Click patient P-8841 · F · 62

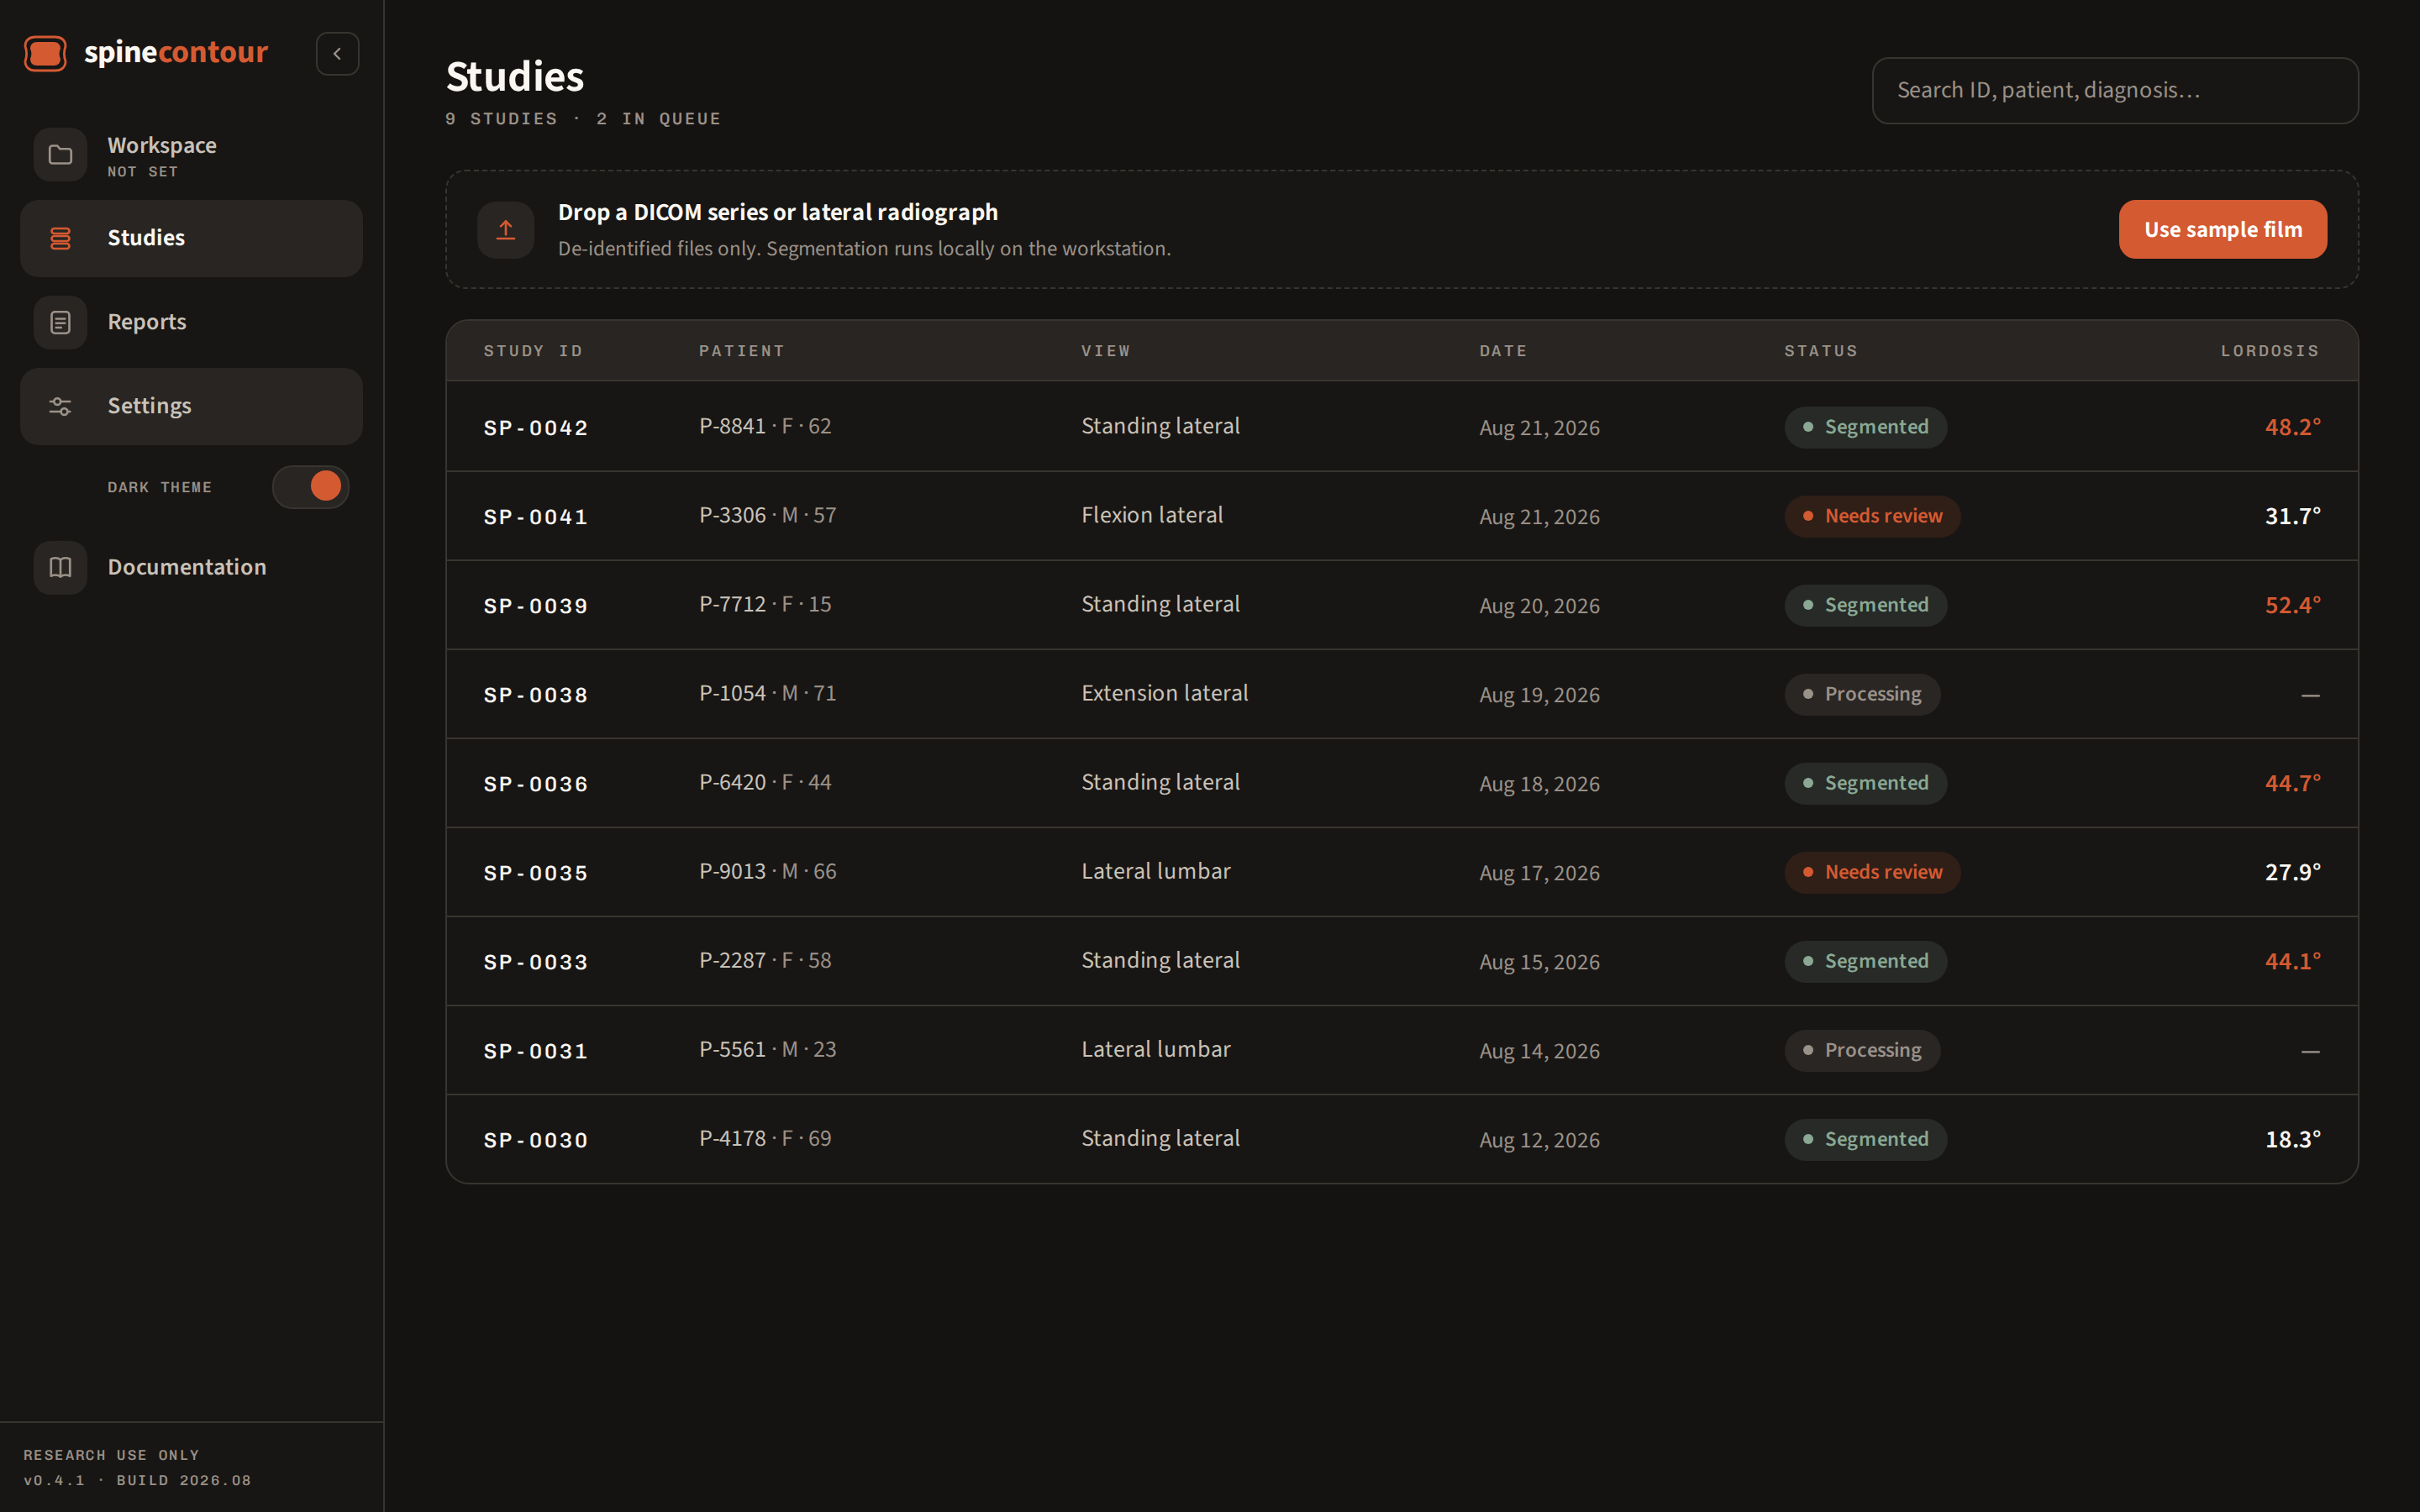pyautogui.click(x=765, y=426)
